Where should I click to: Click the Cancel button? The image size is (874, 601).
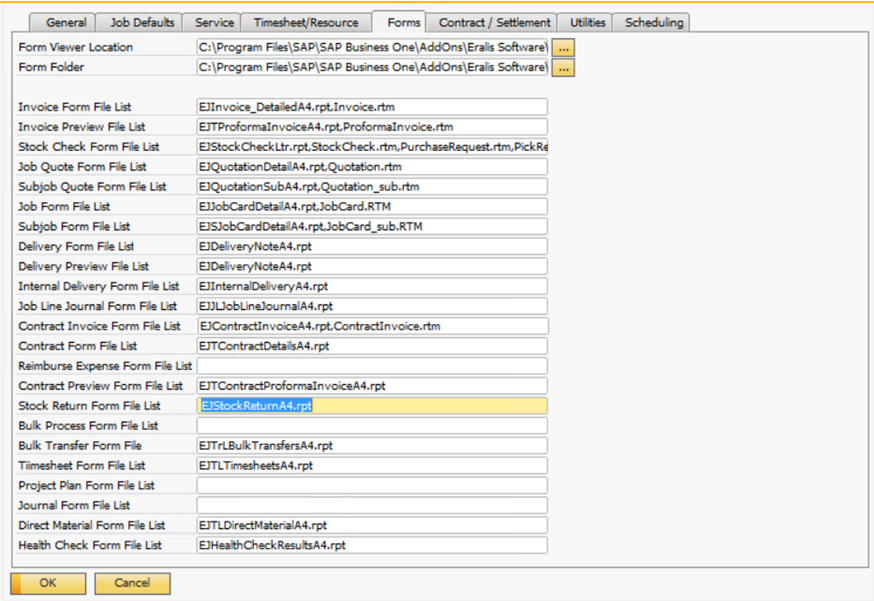click(132, 583)
